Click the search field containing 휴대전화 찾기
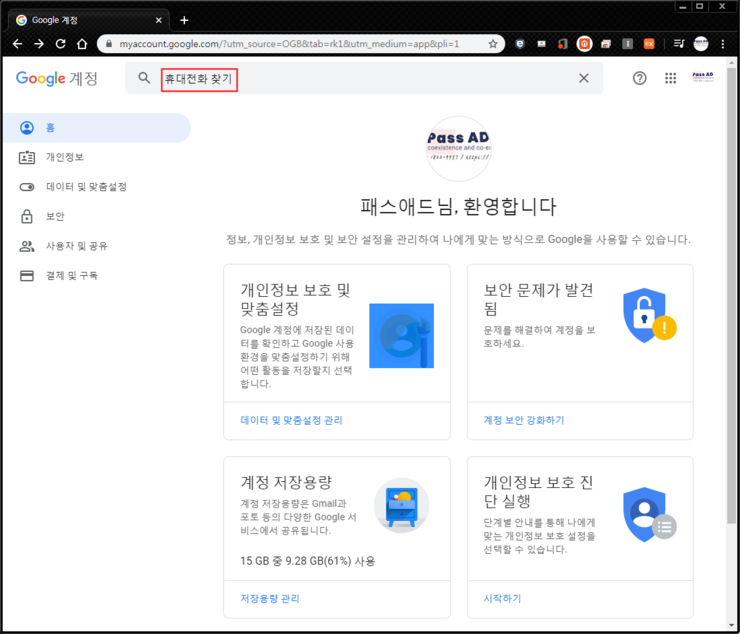The height and width of the screenshot is (634, 740). (x=363, y=78)
